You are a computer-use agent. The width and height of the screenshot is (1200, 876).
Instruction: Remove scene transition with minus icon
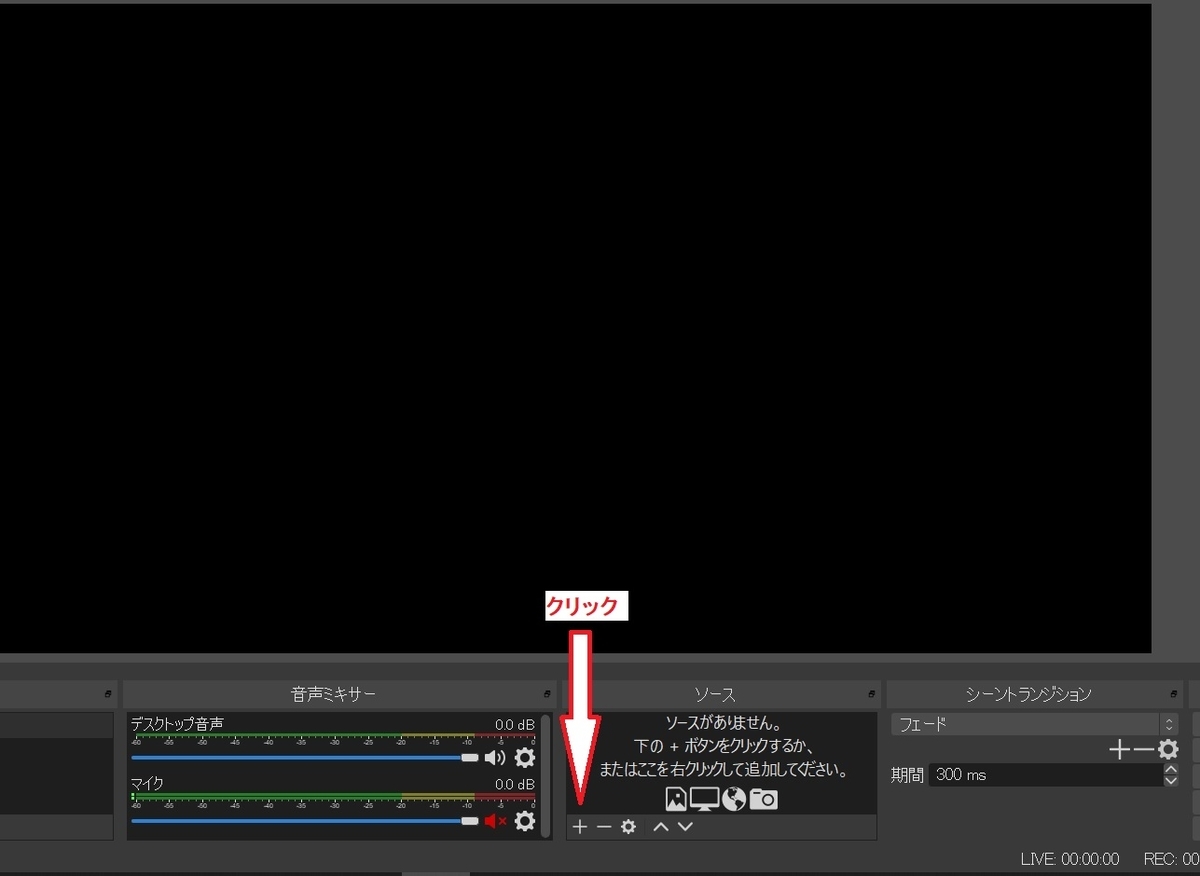pyautogui.click(x=1143, y=750)
